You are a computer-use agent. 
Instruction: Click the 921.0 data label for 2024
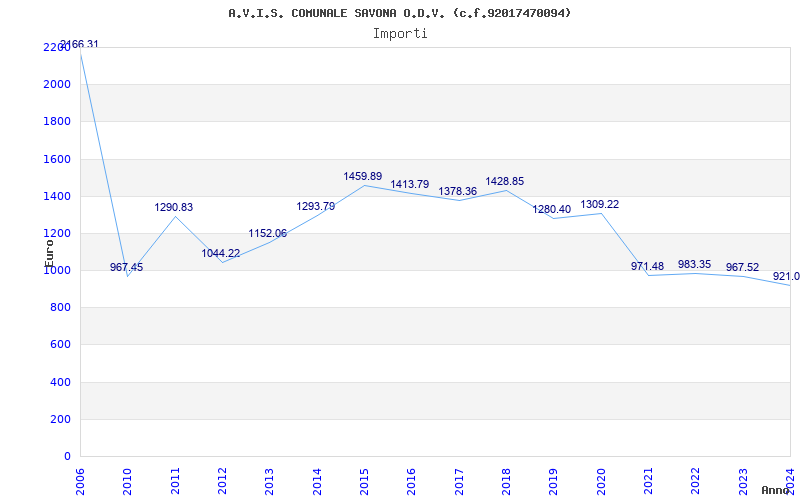click(x=786, y=277)
